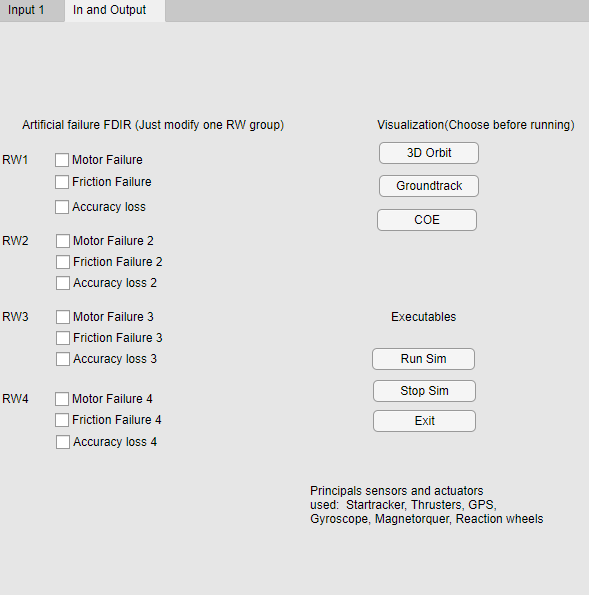Toggle Motor Failure 2 checkbox
This screenshot has width=589, height=595.
click(63, 241)
